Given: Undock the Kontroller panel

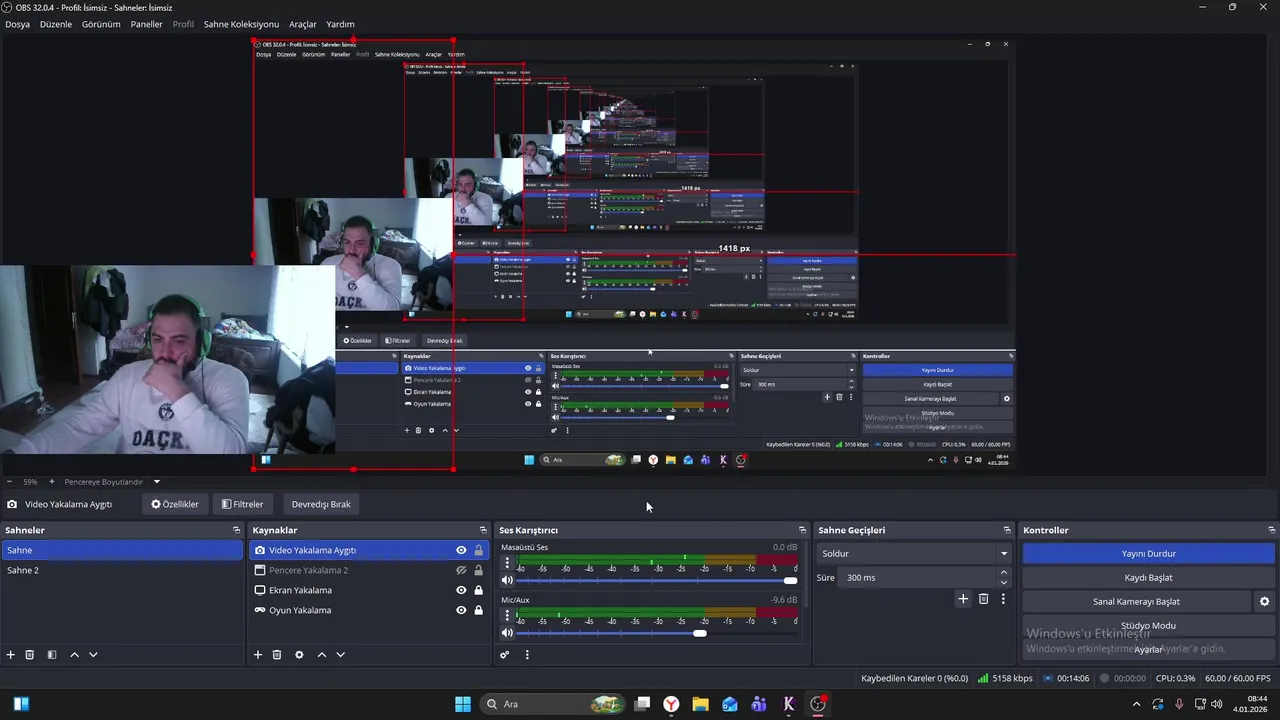Looking at the screenshot, I should coord(1272,530).
